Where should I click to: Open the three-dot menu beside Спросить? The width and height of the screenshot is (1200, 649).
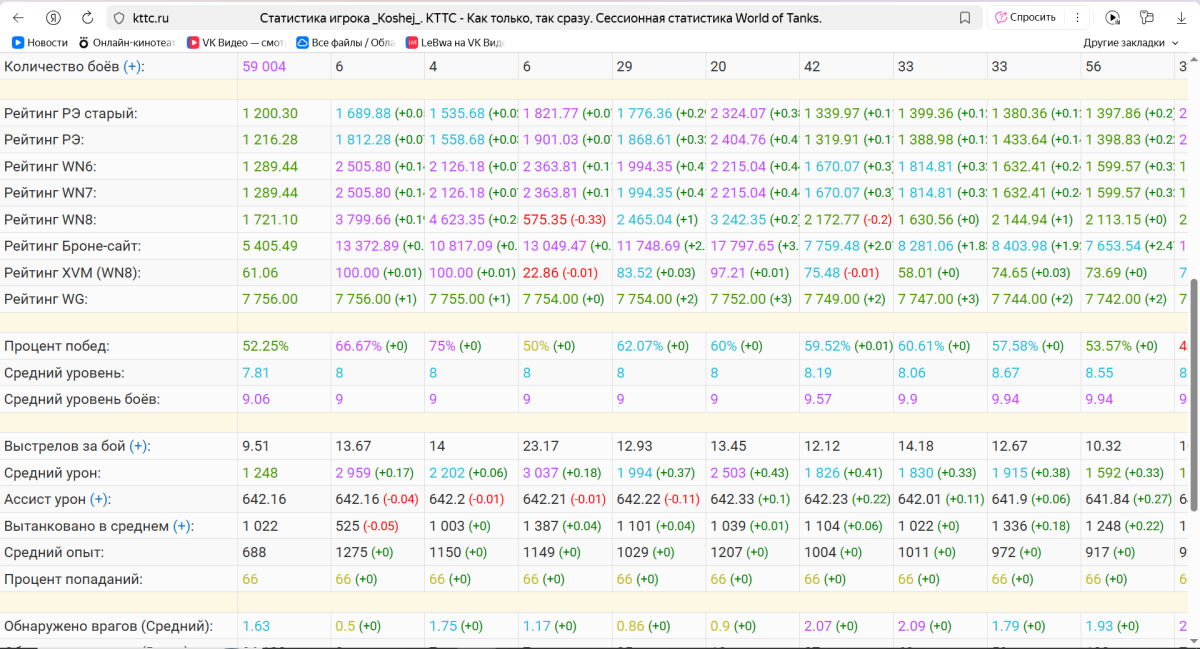(x=1076, y=18)
